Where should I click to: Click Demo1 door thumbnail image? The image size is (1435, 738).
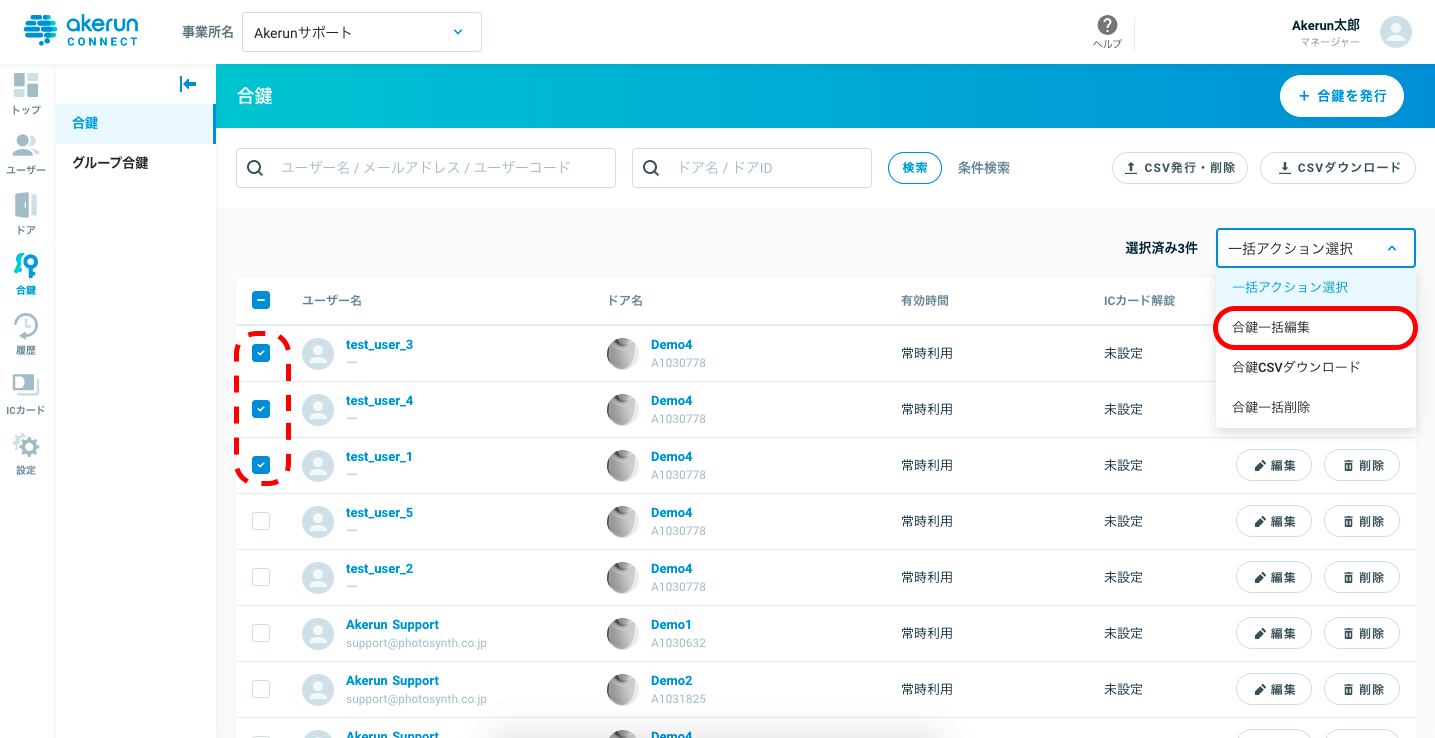pyautogui.click(x=623, y=633)
